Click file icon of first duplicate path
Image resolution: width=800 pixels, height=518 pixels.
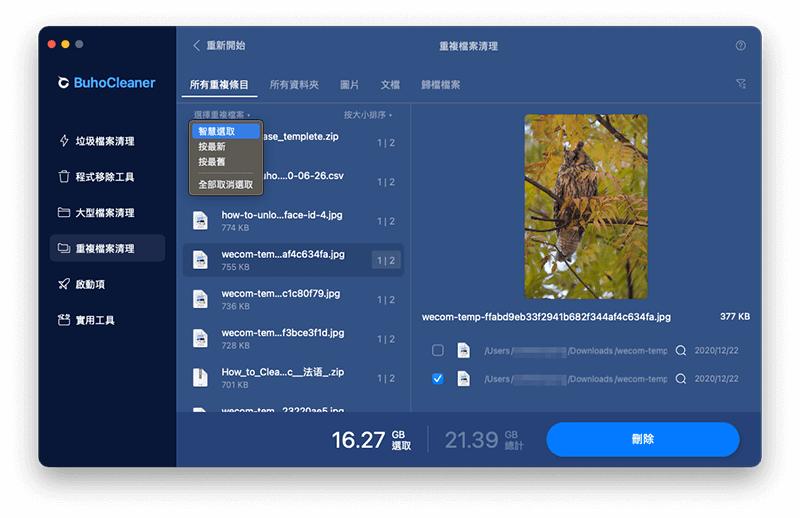pos(463,351)
